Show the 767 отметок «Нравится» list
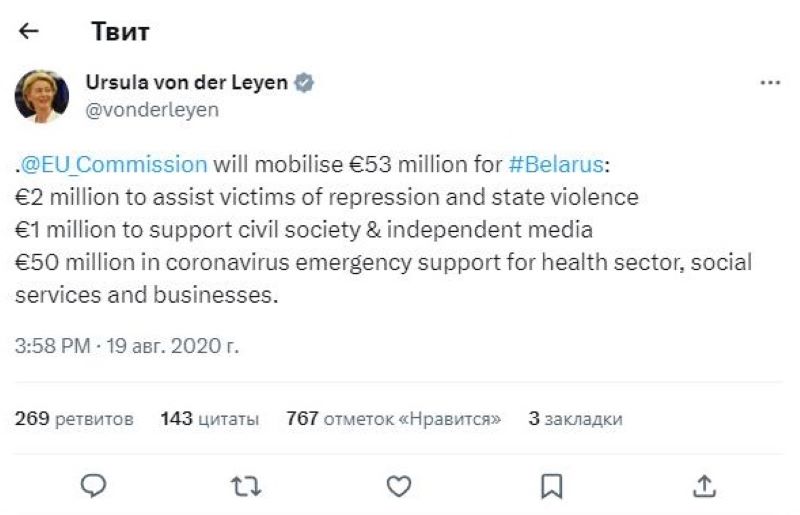This screenshot has height=515, width=800. point(393,419)
